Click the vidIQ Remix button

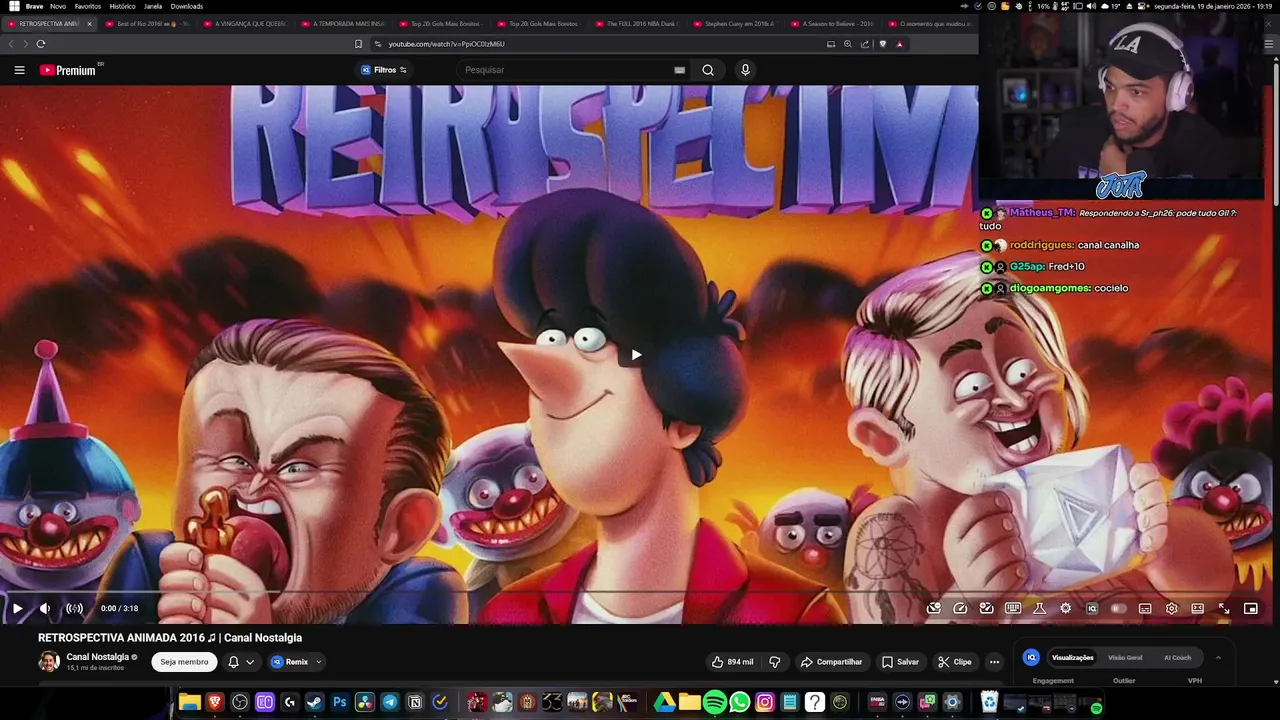(x=290, y=662)
